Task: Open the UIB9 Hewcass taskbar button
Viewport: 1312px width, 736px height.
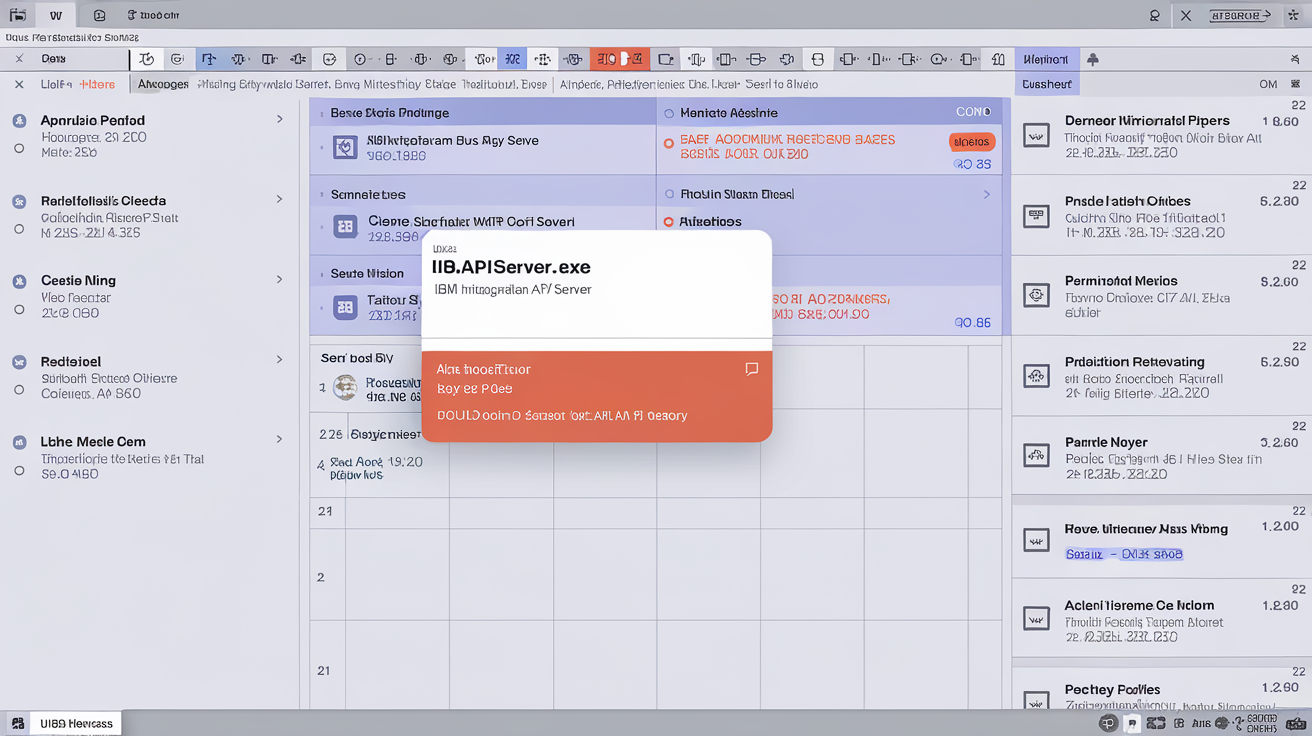Action: (77, 722)
